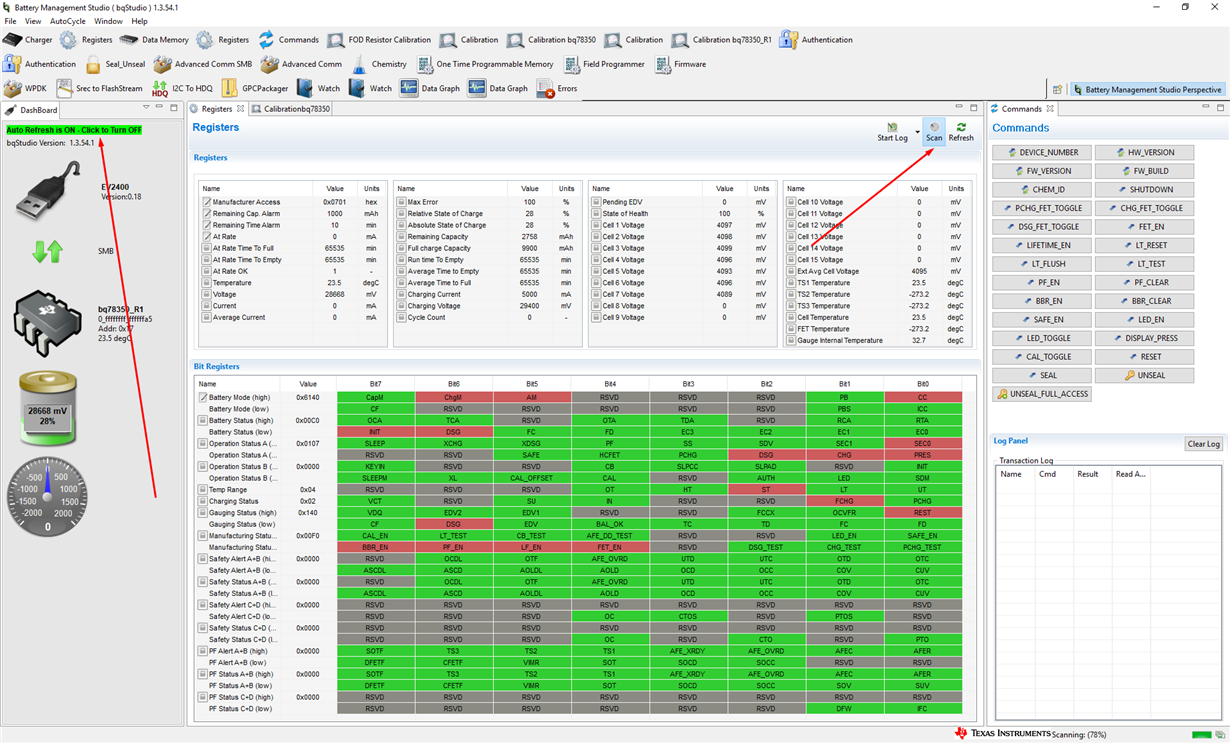Turn off Auto Refresh in the dashboard
Screen dimensions: 1230x743
pyautogui.click(x=74, y=130)
